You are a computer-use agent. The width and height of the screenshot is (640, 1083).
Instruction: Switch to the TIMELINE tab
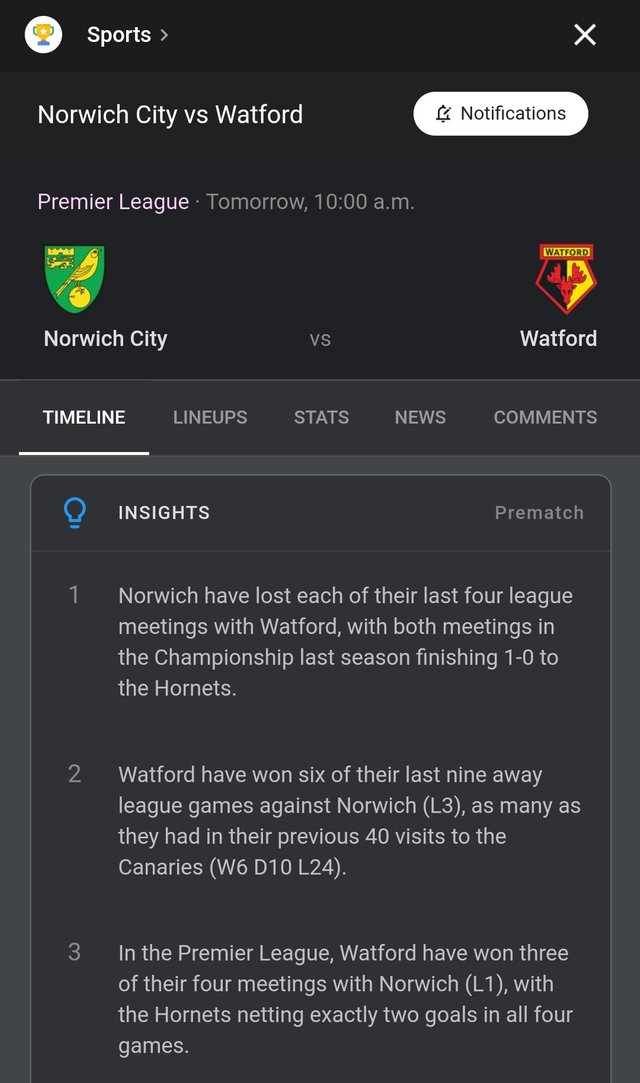click(84, 417)
